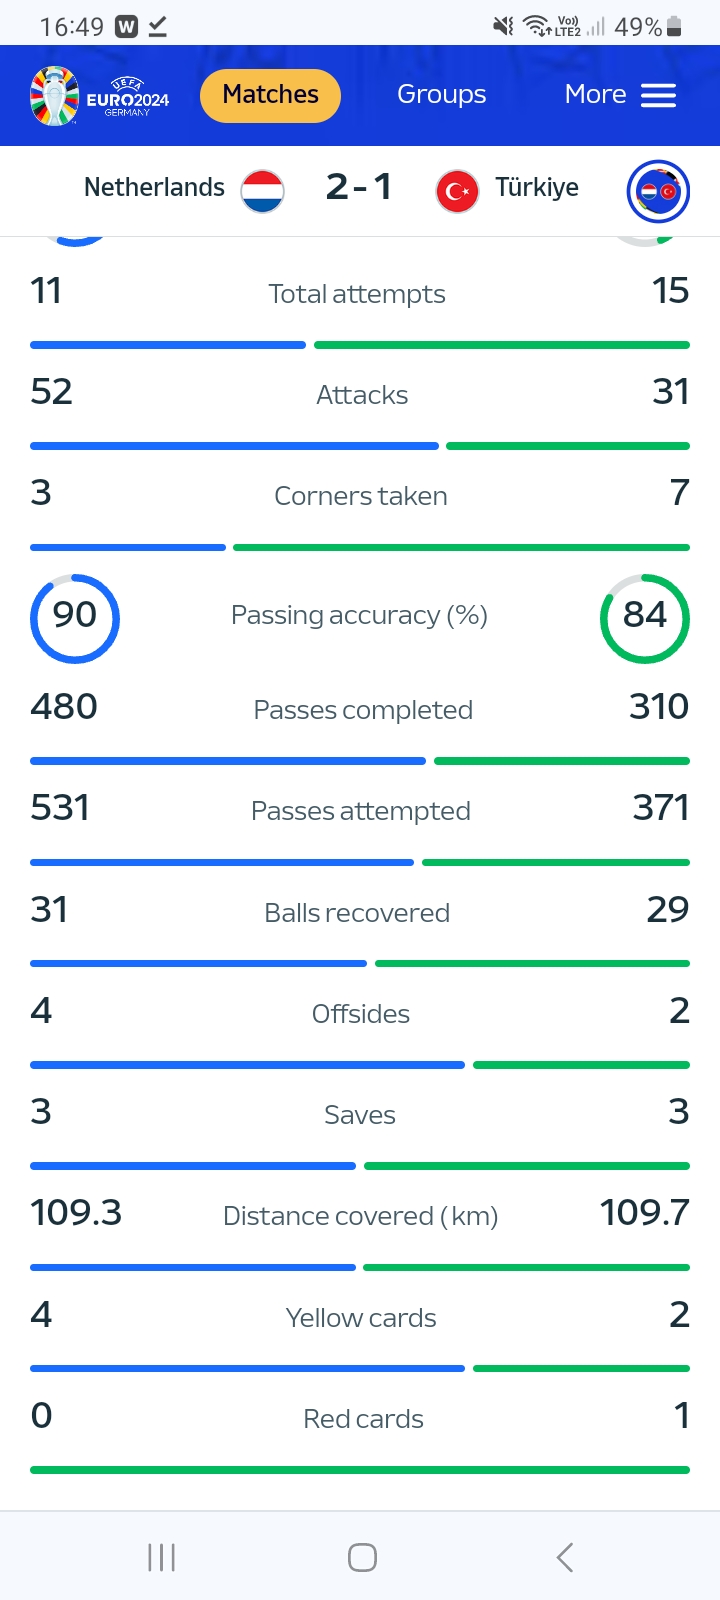Tap the UEFA EURO 2024 logo
The image size is (720, 1600).
click(x=99, y=96)
